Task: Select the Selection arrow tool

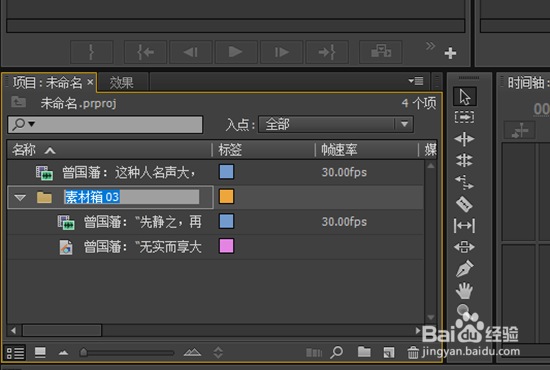Action: point(464,96)
